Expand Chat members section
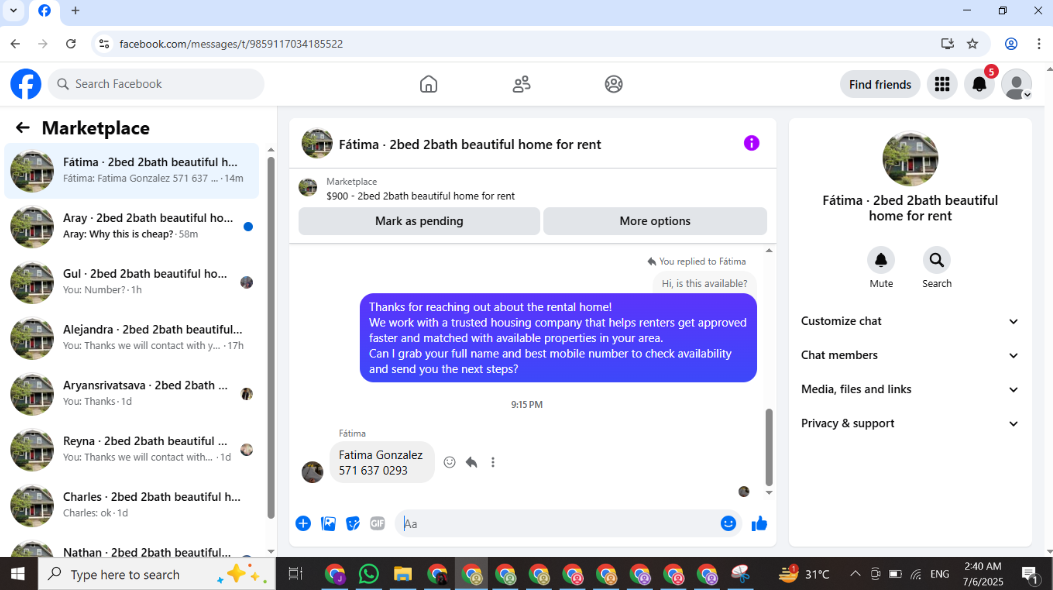Viewport: 1053px width, 590px height. pos(910,355)
